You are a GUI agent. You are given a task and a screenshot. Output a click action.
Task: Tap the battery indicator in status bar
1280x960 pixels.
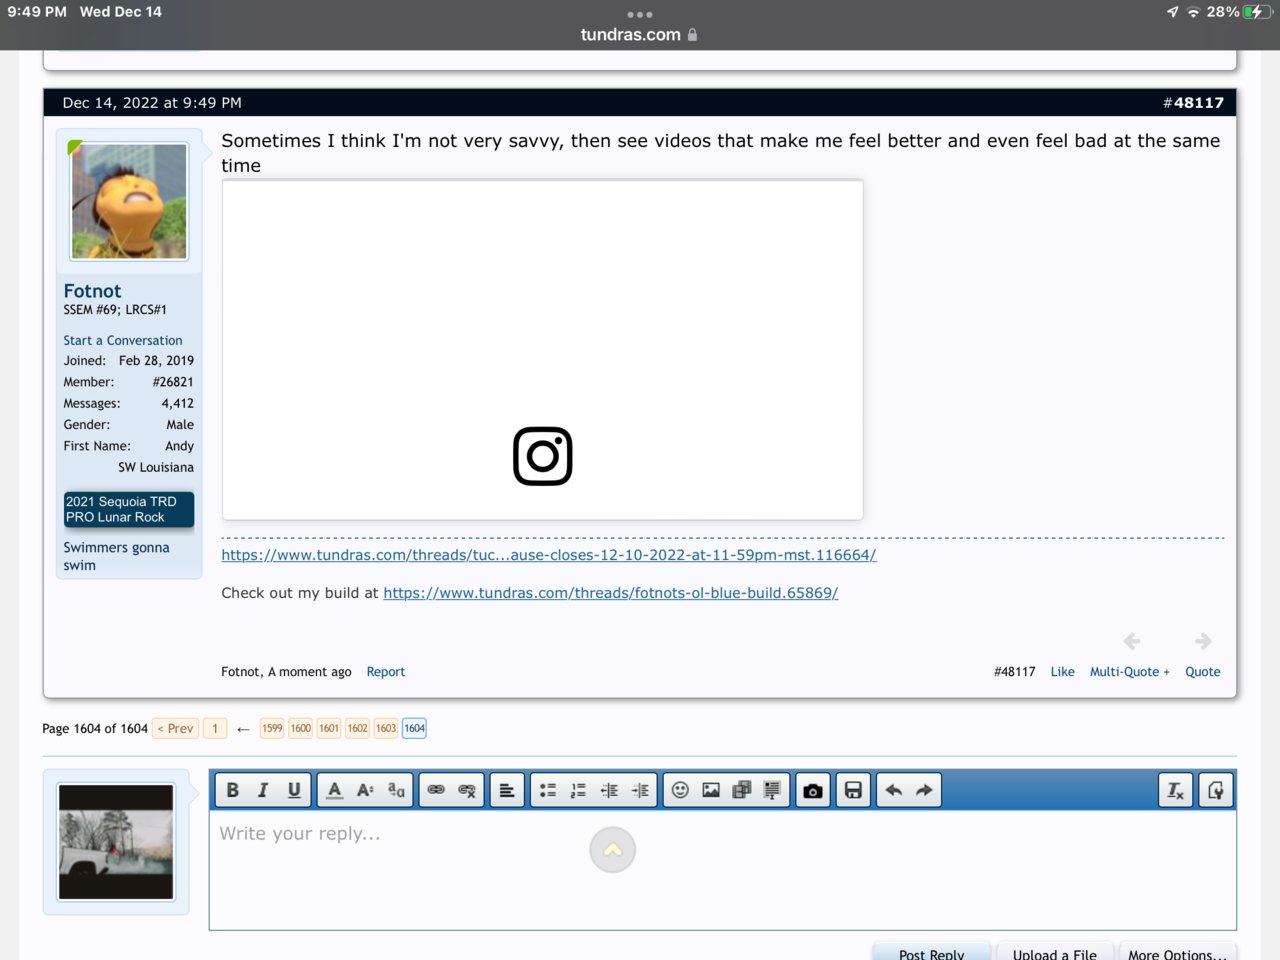(1257, 12)
